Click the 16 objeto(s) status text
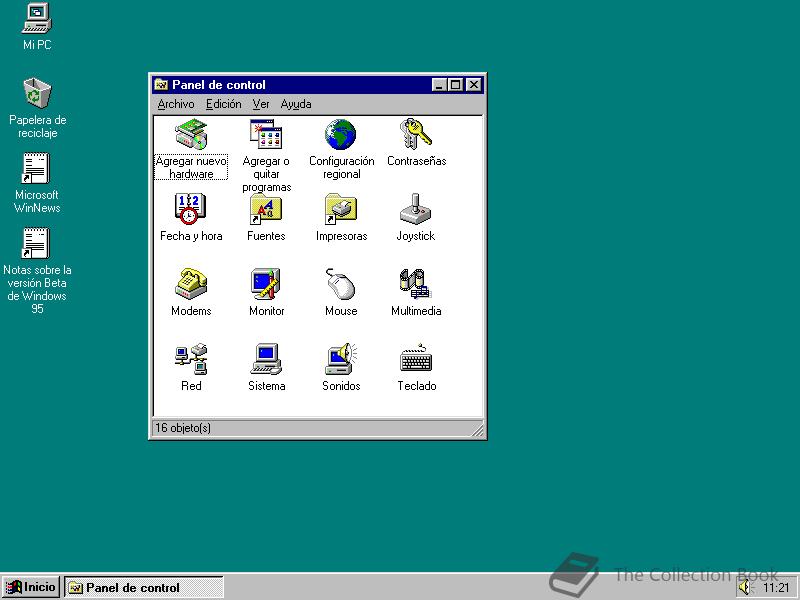This screenshot has height=600, width=800. pyautogui.click(x=183, y=428)
